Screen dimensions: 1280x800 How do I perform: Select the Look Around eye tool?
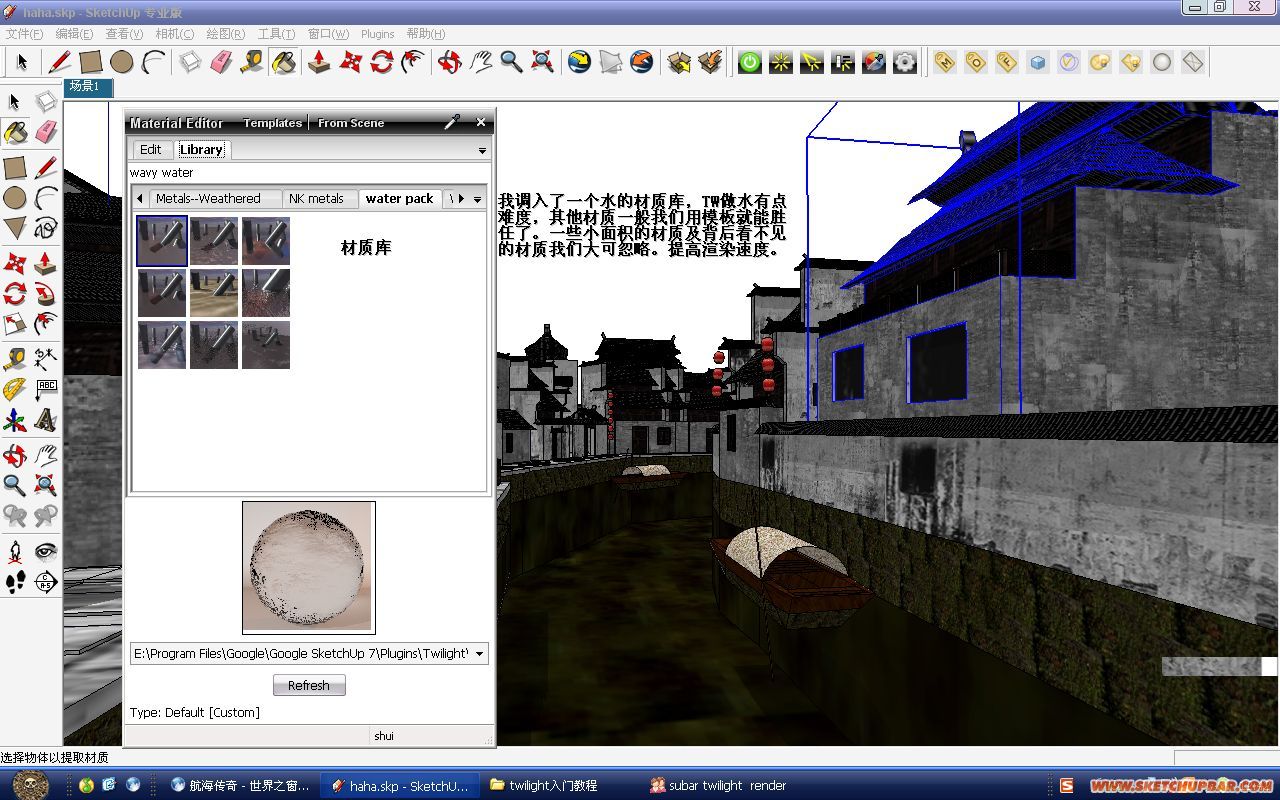click(46, 551)
